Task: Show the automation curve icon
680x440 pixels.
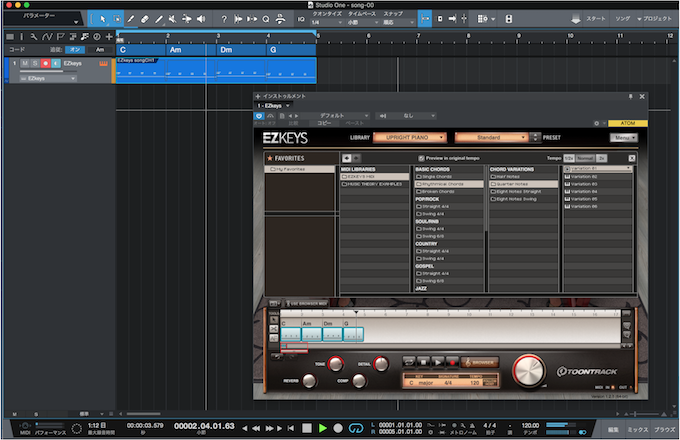Action: 47,37
